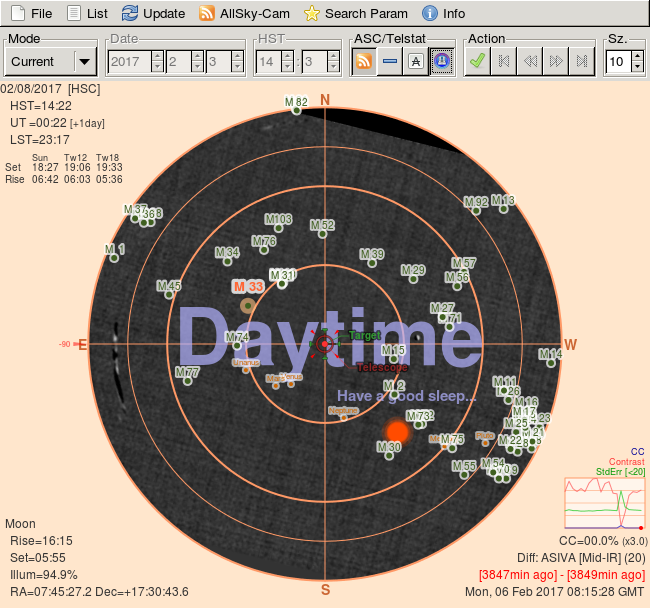
Task: Open the List menu item
Action: pos(87,13)
